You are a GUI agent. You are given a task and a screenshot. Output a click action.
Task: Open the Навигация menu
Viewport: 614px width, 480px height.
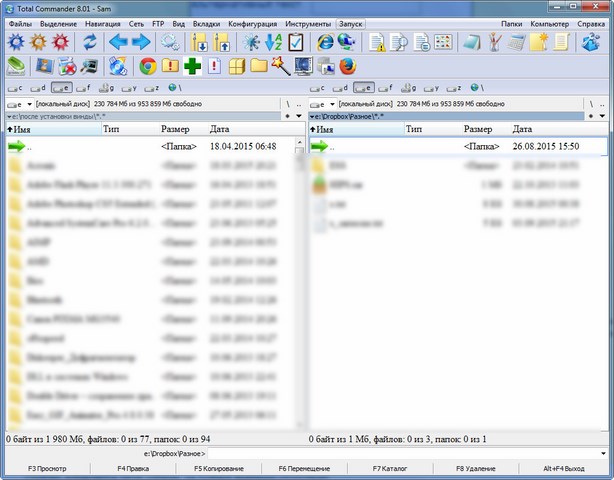click(103, 24)
